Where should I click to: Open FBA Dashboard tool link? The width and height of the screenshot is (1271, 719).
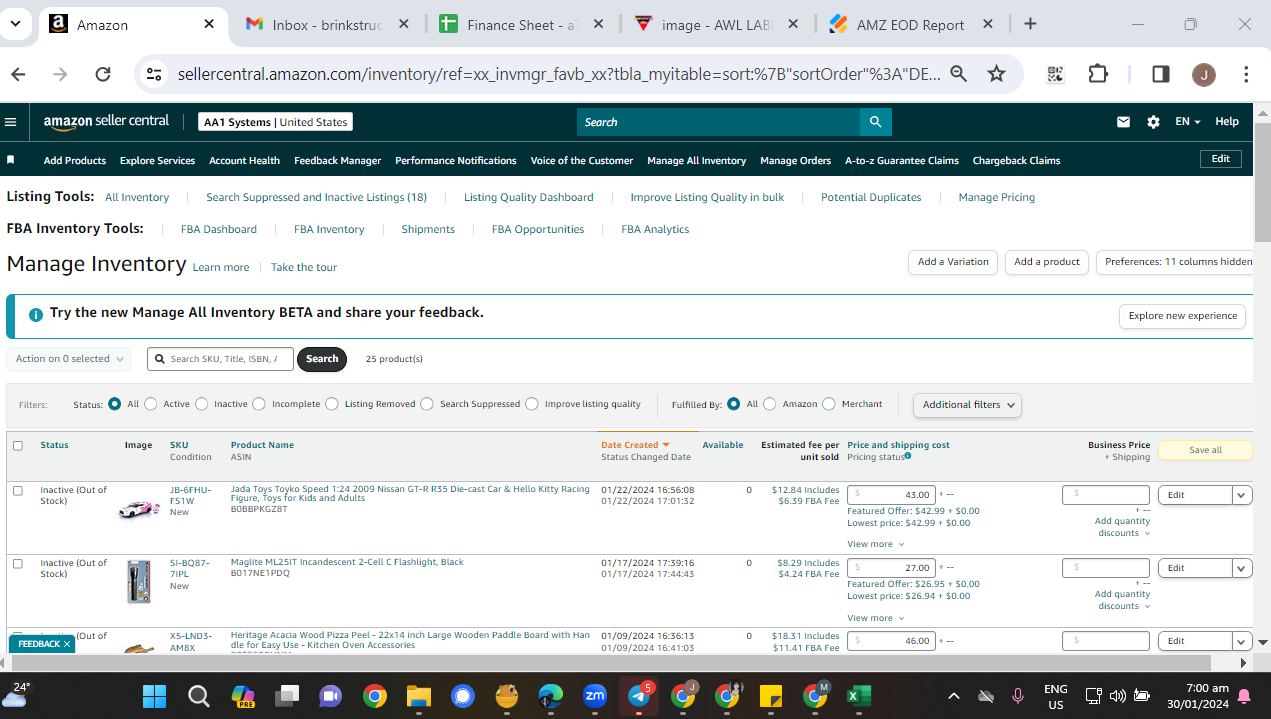219,229
